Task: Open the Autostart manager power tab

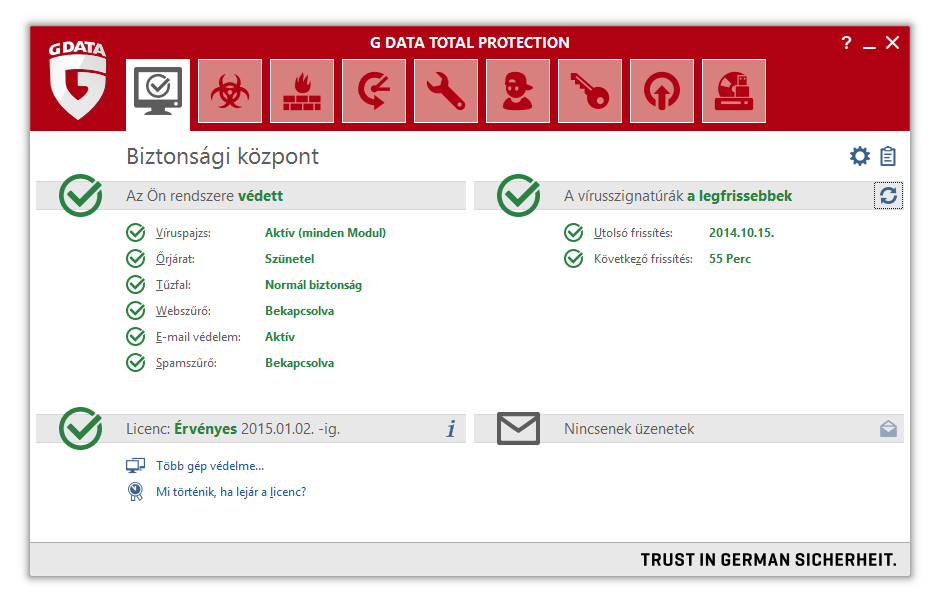Action: tap(662, 91)
